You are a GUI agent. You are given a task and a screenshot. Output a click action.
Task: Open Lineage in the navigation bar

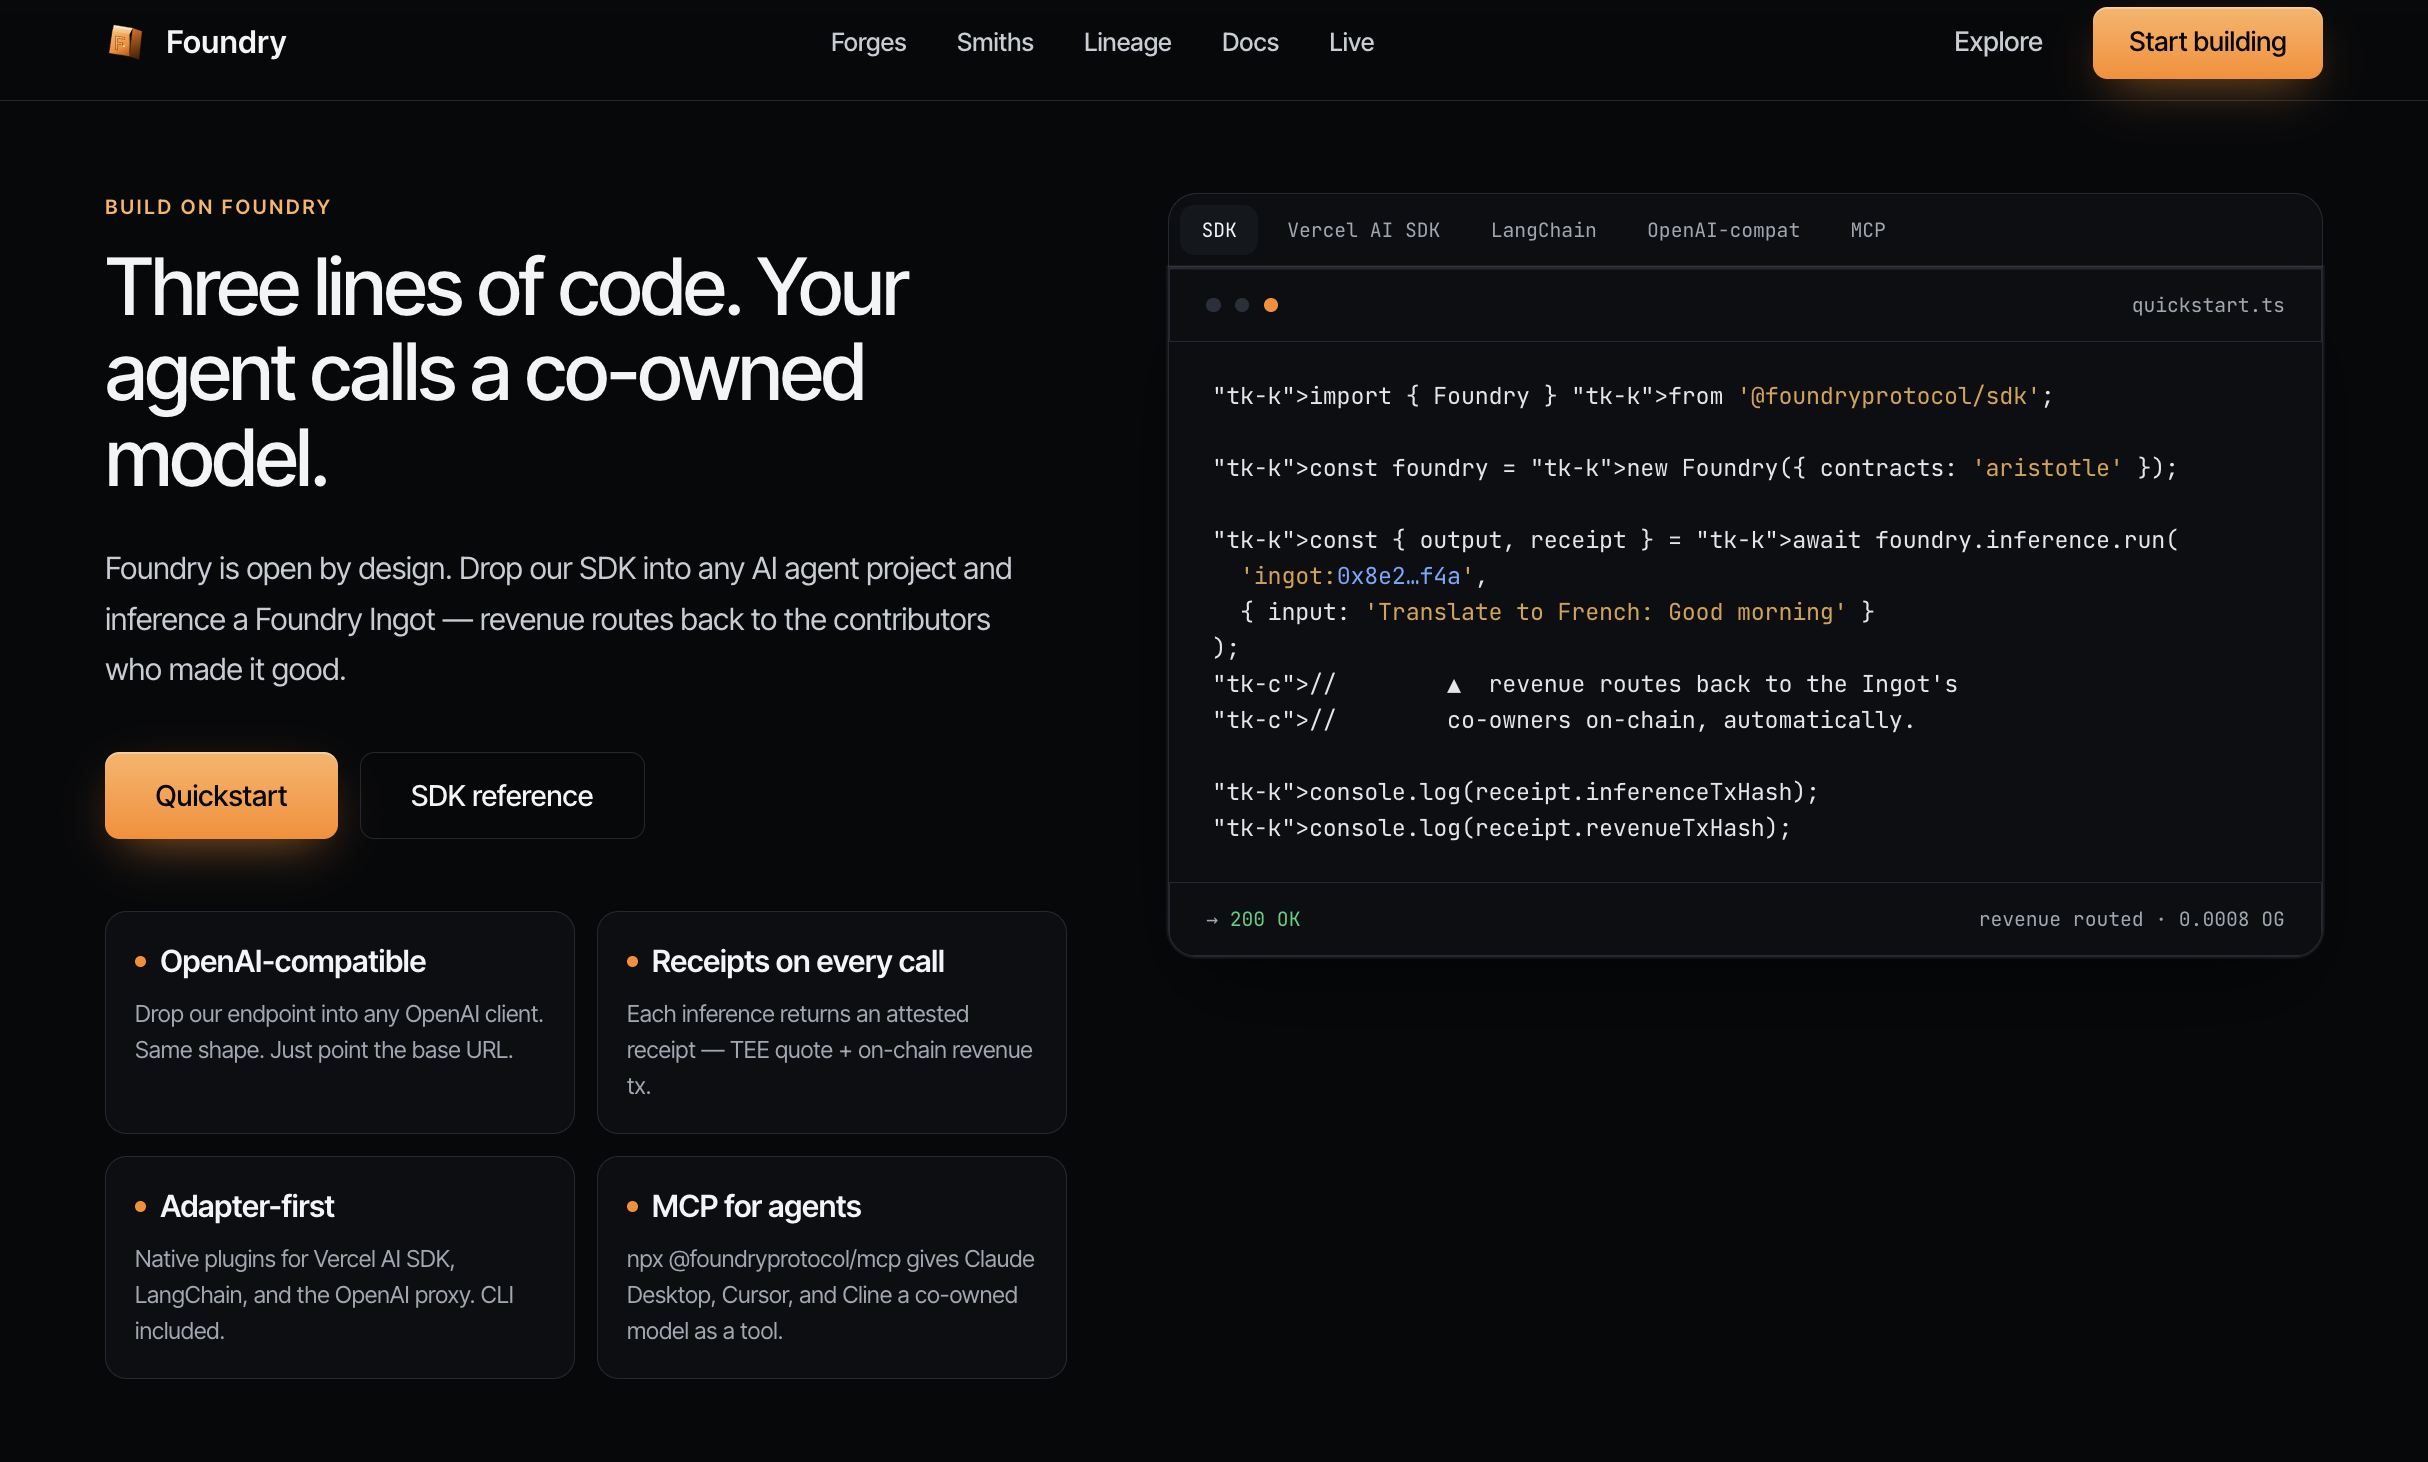click(1127, 42)
